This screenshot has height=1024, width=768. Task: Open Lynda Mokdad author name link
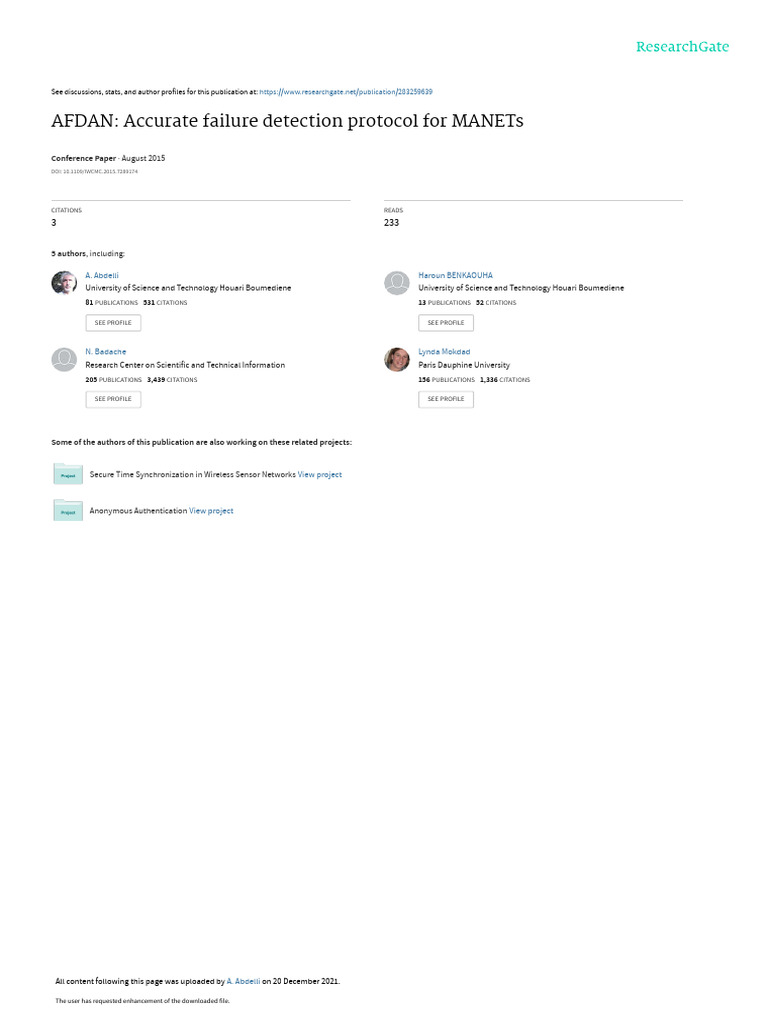coord(444,352)
